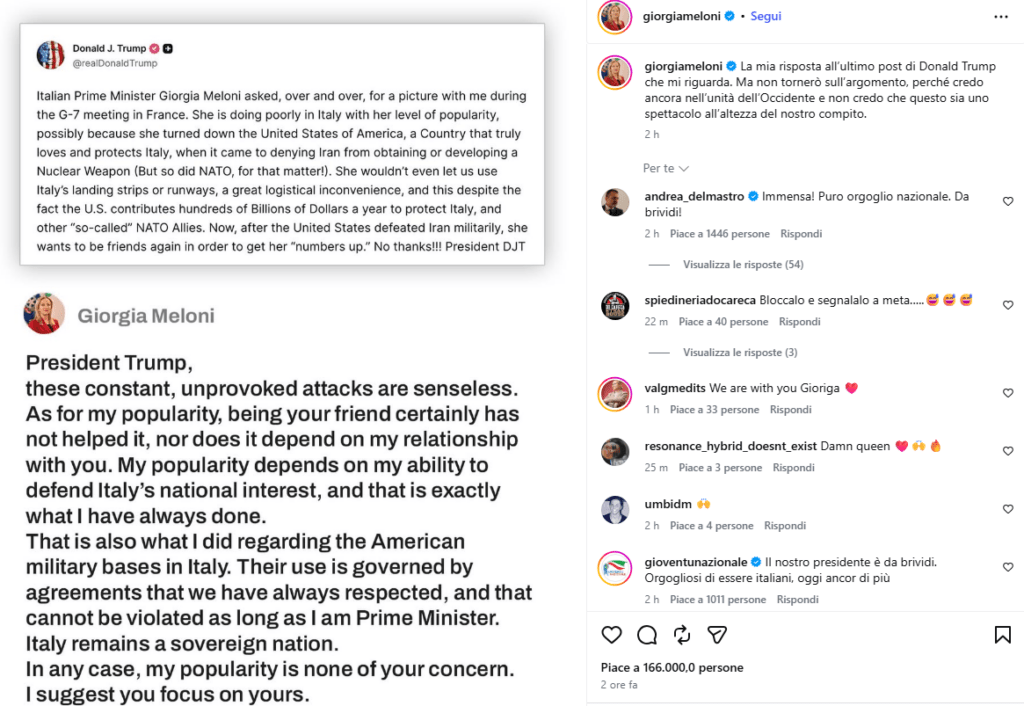Like the valgmedits comment heart
The width and height of the screenshot is (1024, 706).
click(x=1008, y=393)
